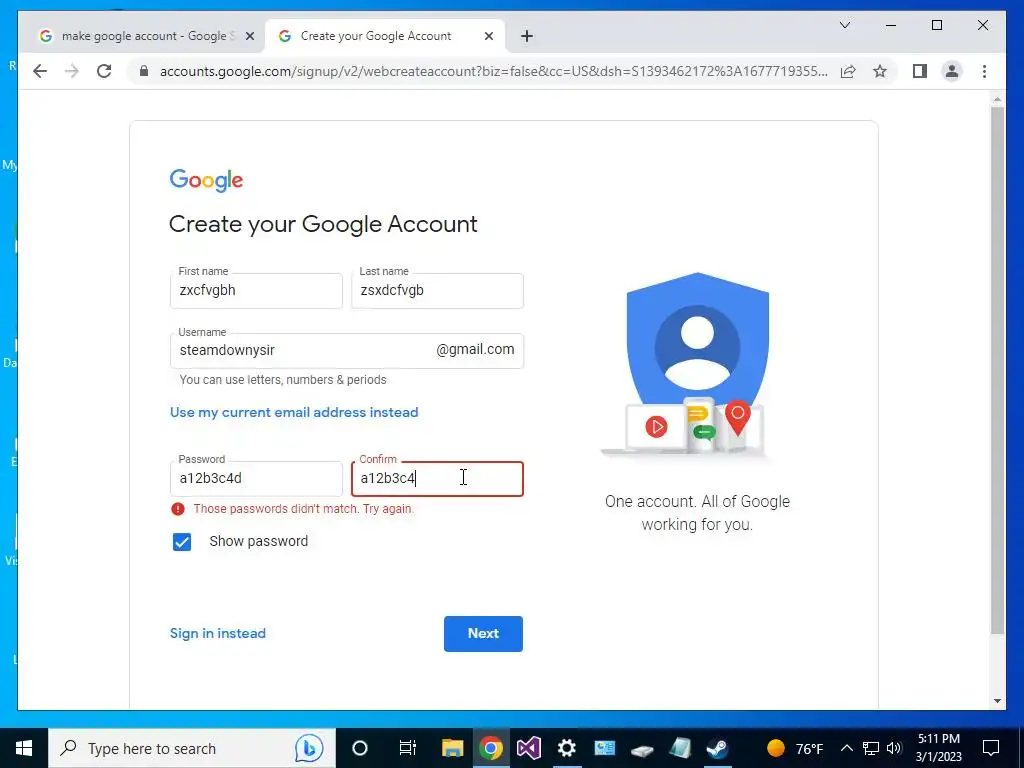Click 'Create your Google Account' heading
Screen dimensions: 1024x768
pyautogui.click(x=323, y=224)
